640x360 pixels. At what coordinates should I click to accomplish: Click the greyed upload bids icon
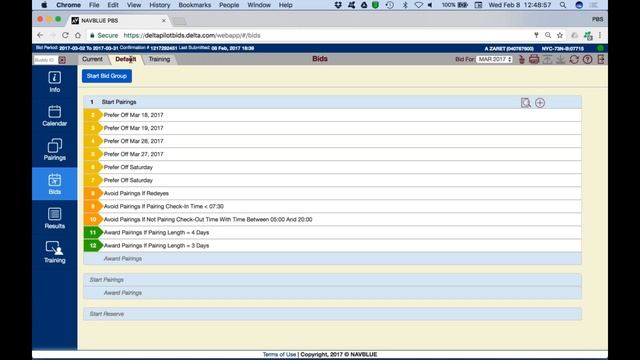coord(547,60)
